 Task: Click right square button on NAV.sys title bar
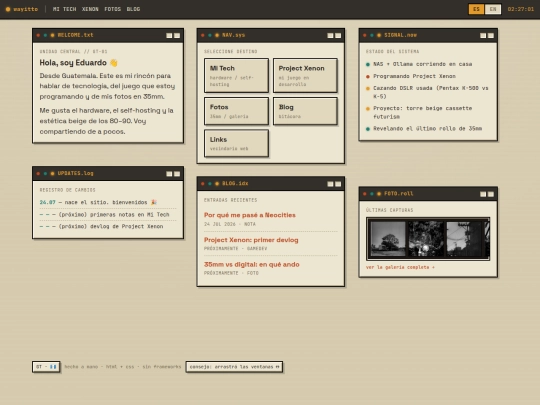pos(338,35)
